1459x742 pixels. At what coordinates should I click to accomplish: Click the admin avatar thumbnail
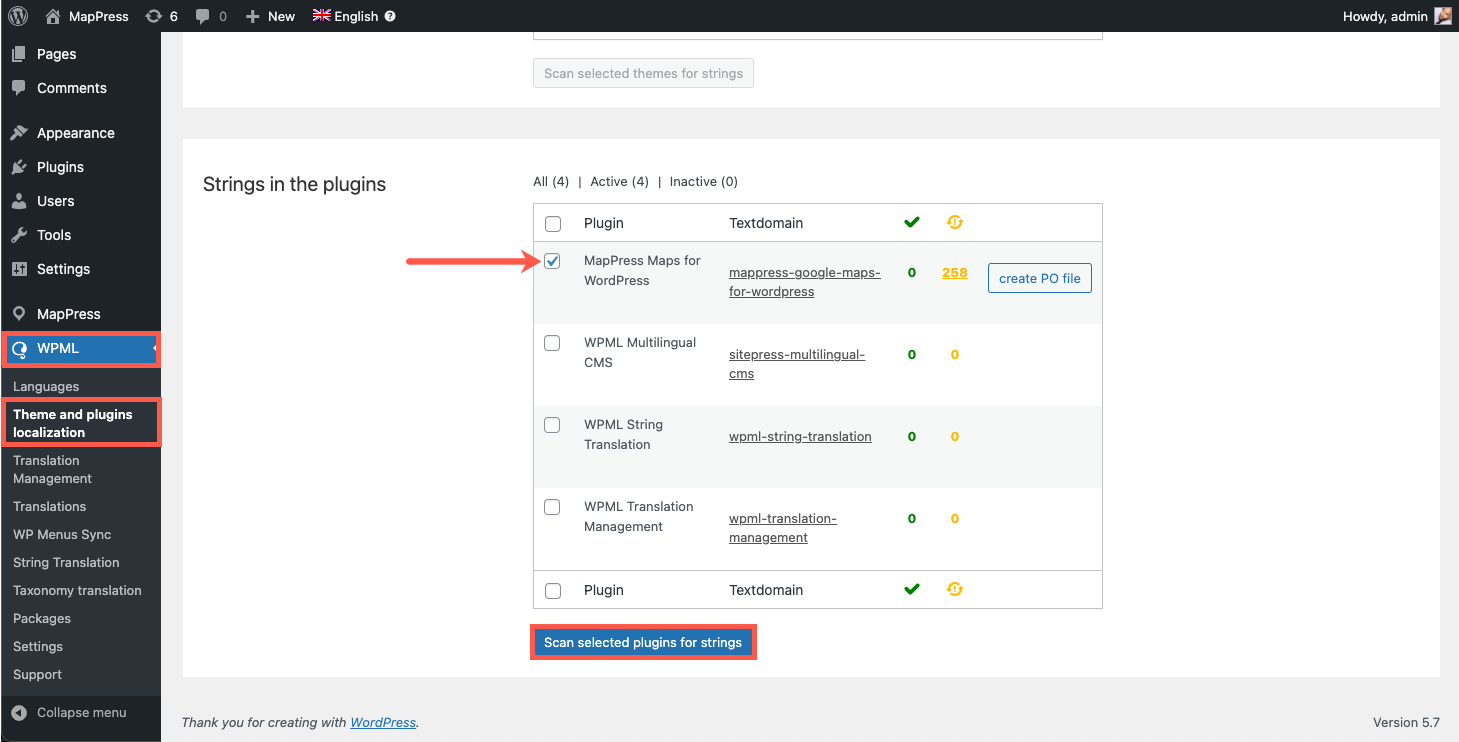tap(1443, 16)
